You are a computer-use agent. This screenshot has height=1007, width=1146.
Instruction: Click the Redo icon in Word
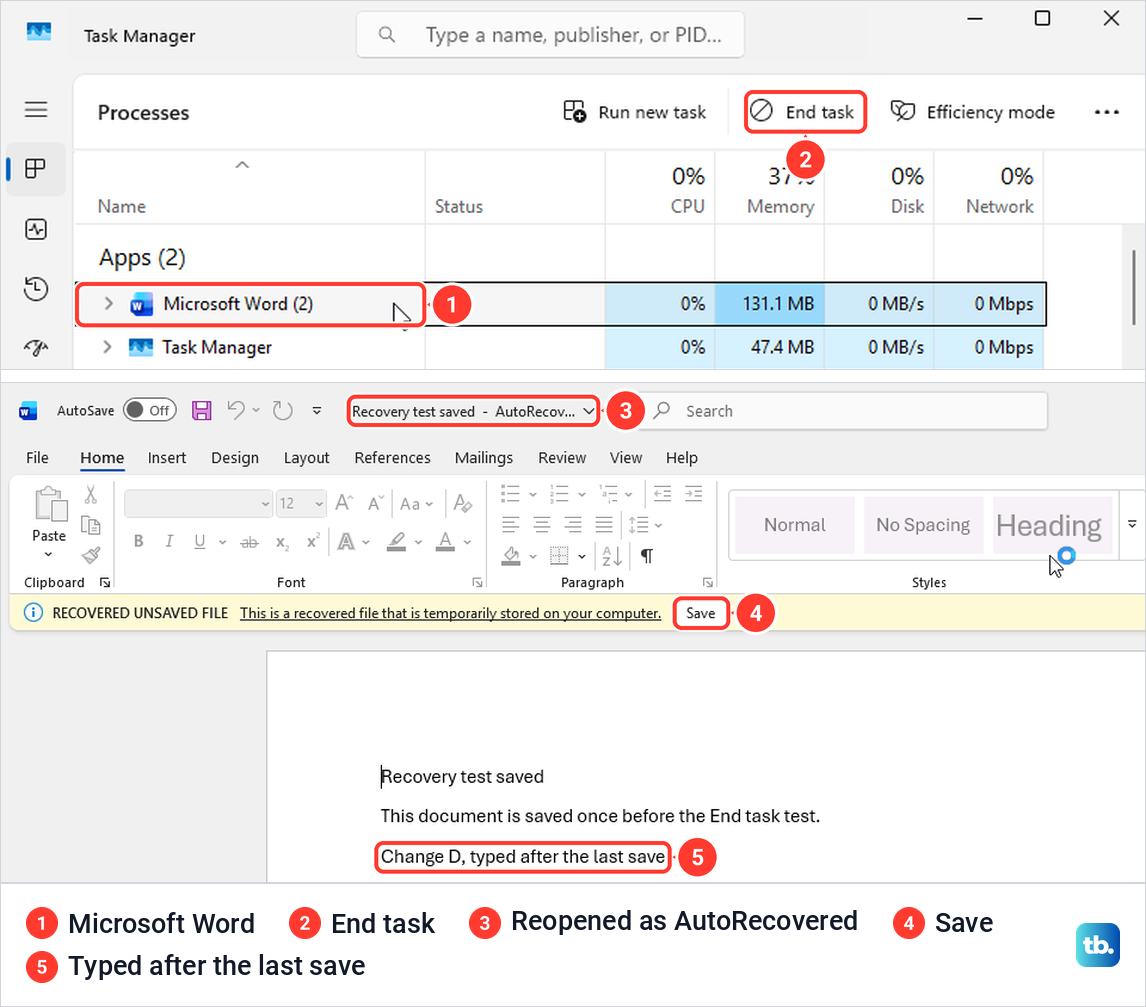pyautogui.click(x=282, y=411)
